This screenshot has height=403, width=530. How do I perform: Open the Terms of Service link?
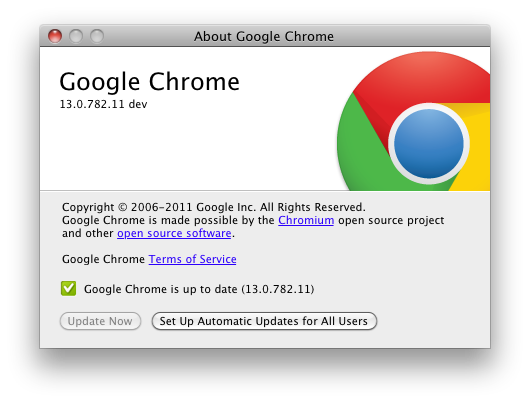point(192,259)
